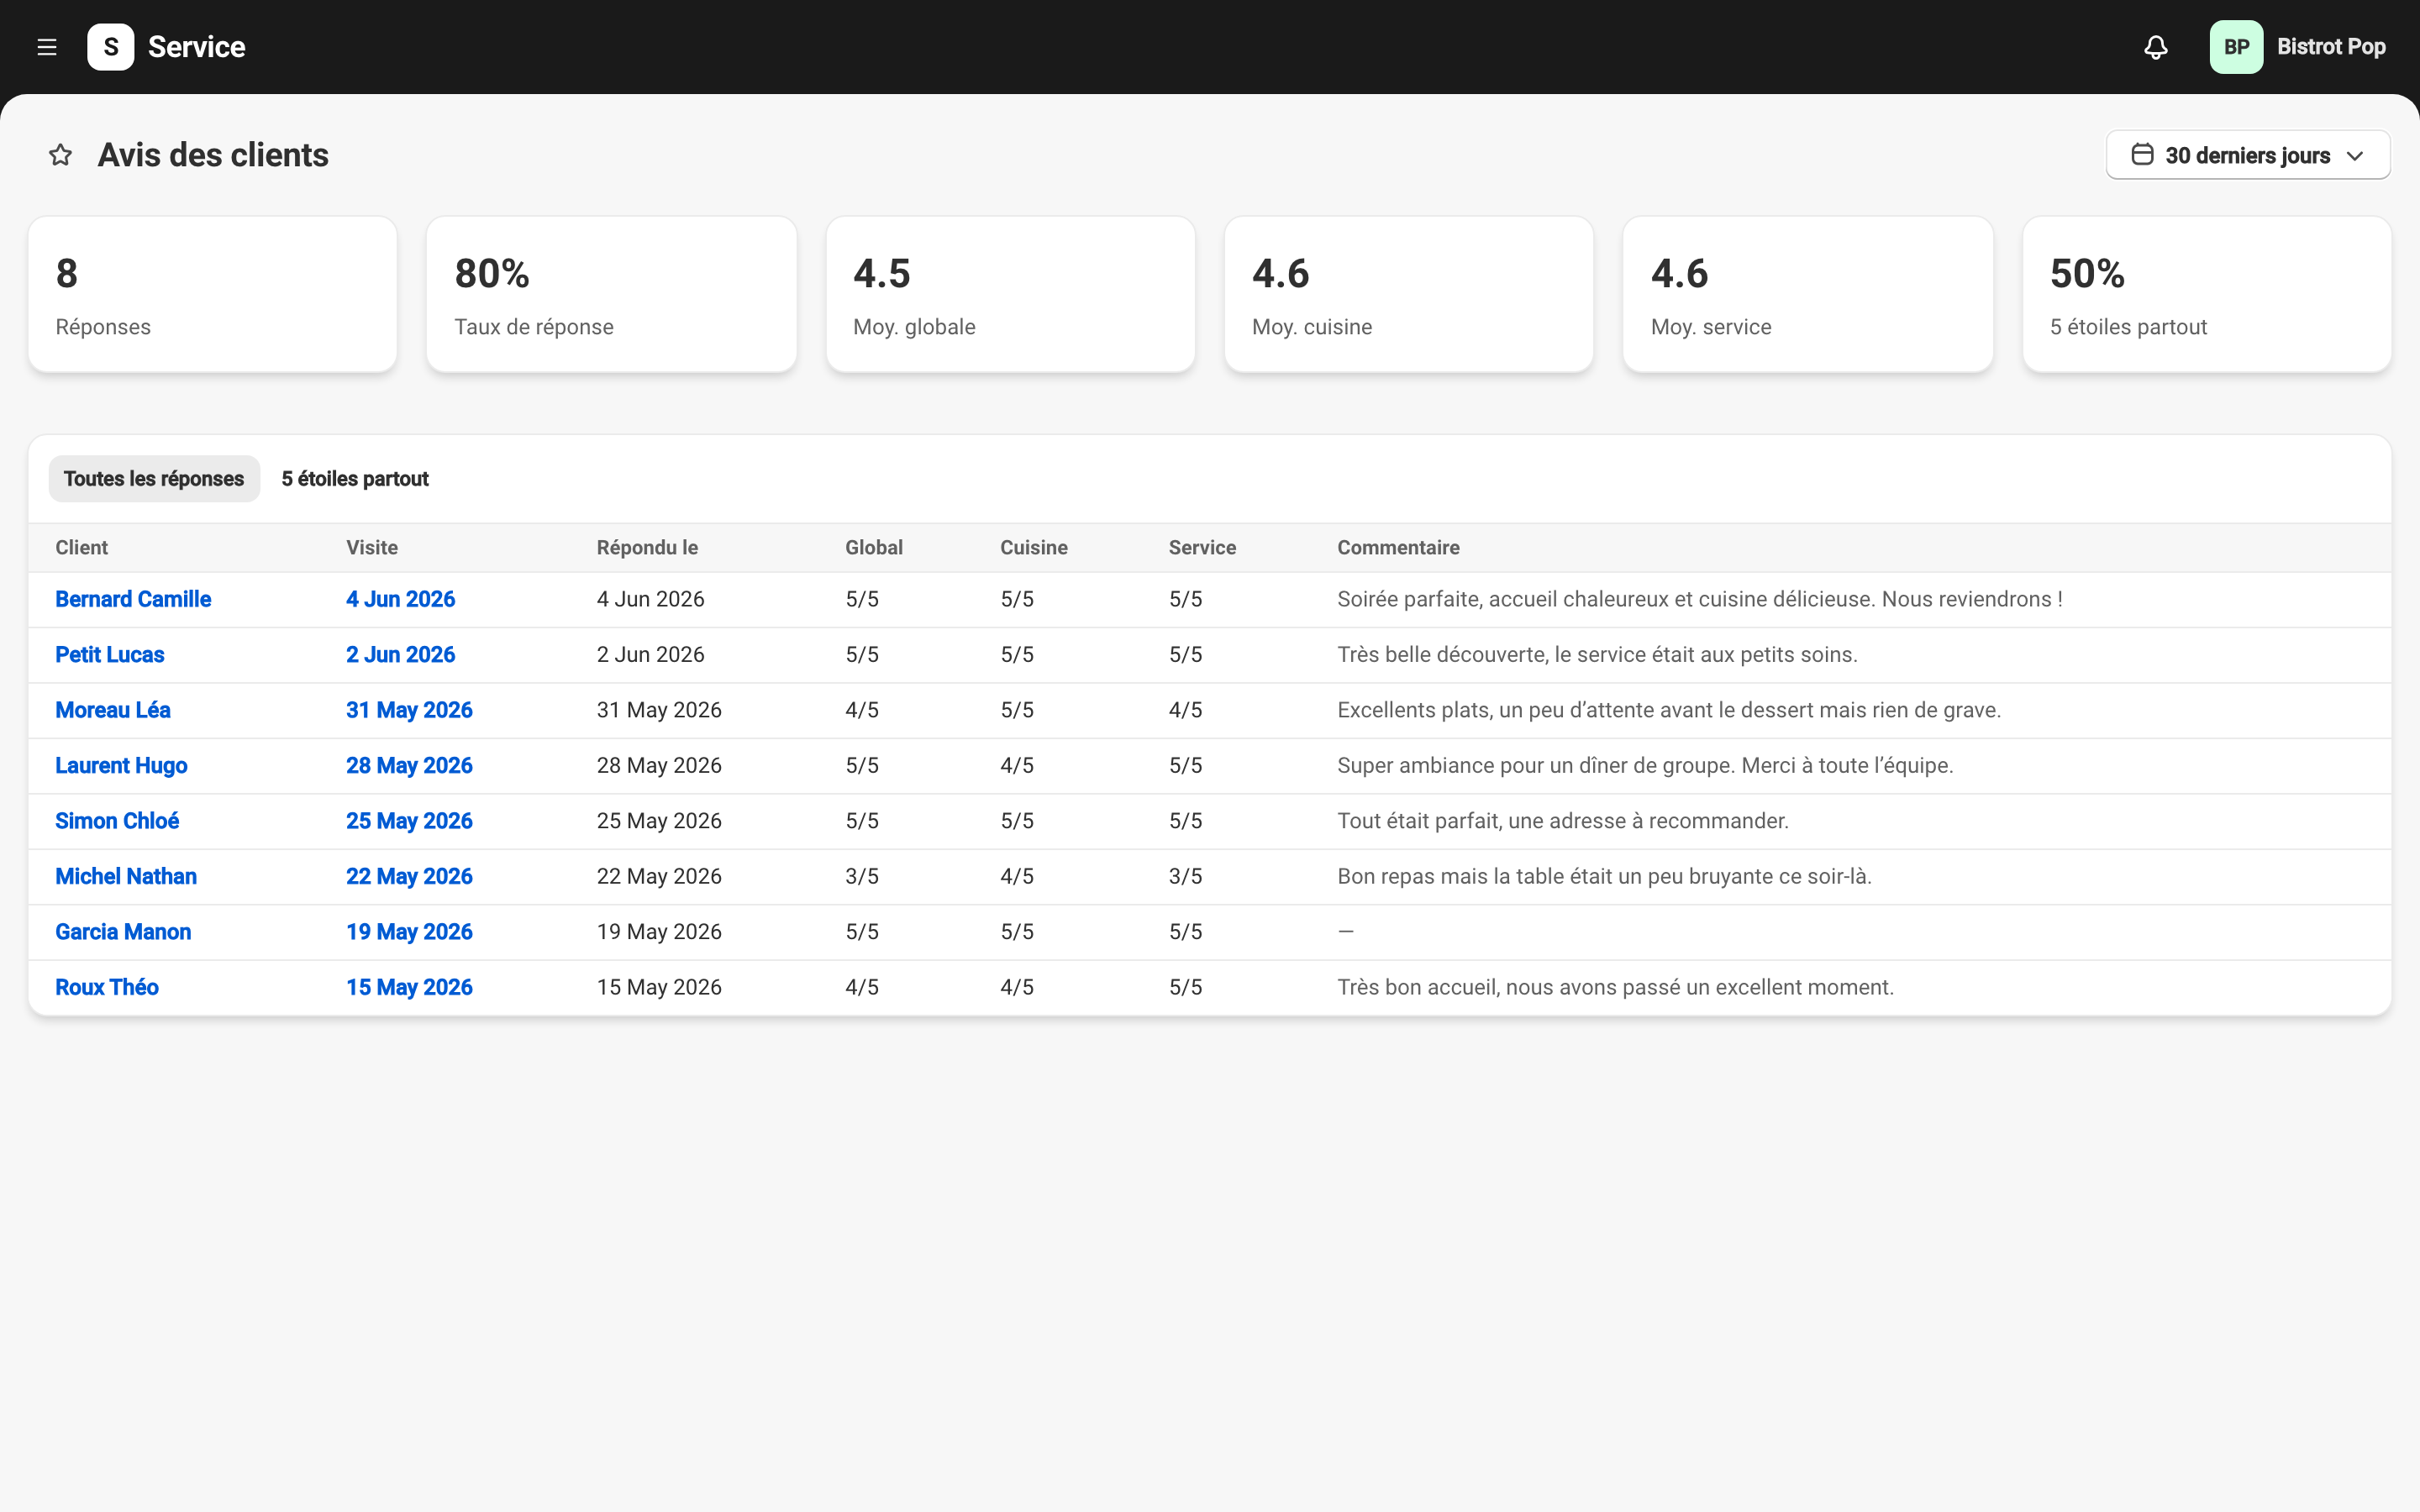2420x1512 pixels.
Task: Open client Bernard Camille
Action: coord(133,599)
